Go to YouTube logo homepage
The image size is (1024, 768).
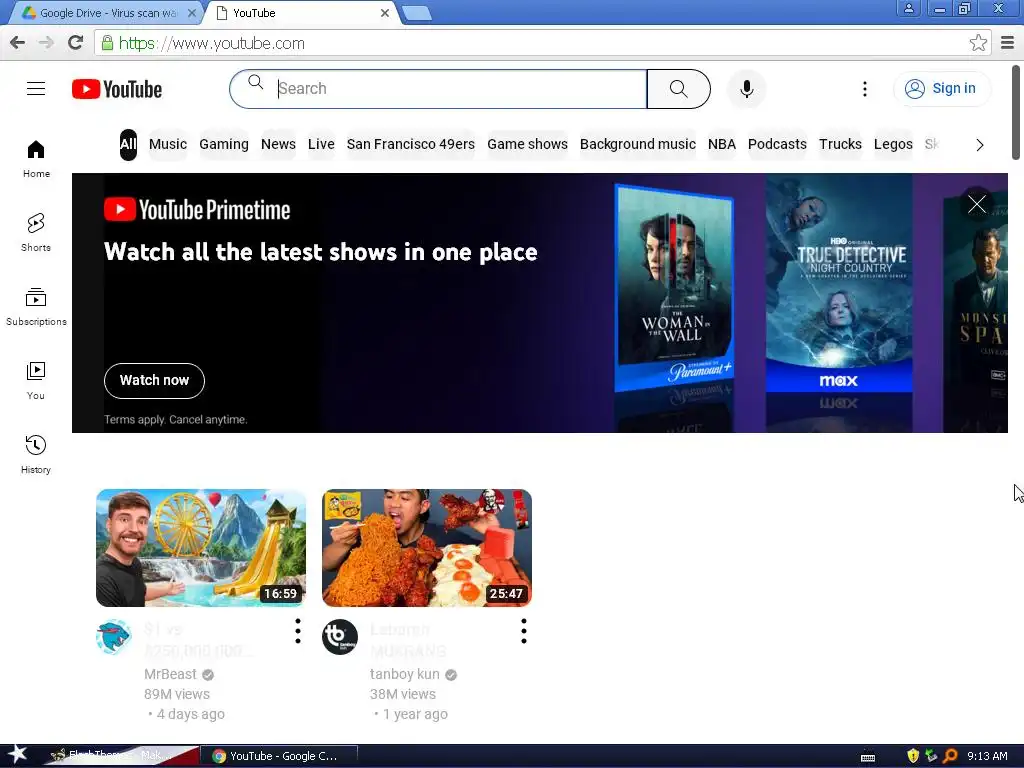click(117, 89)
